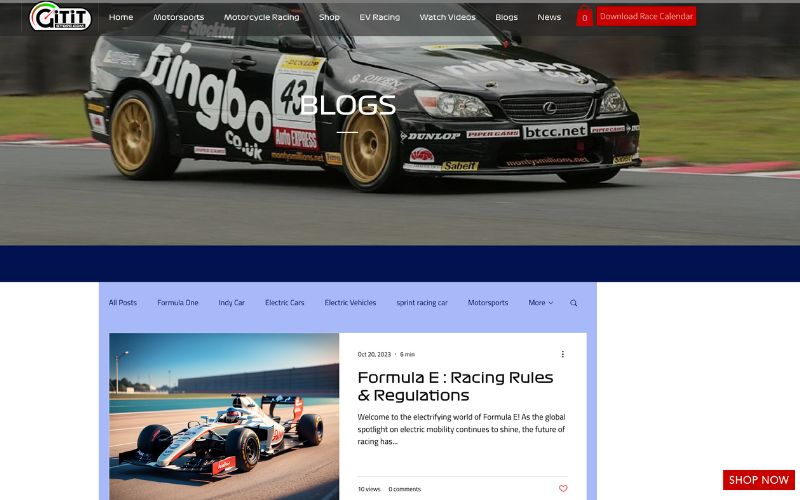View the 0 comments link
This screenshot has width=800, height=500.
pyautogui.click(x=405, y=489)
